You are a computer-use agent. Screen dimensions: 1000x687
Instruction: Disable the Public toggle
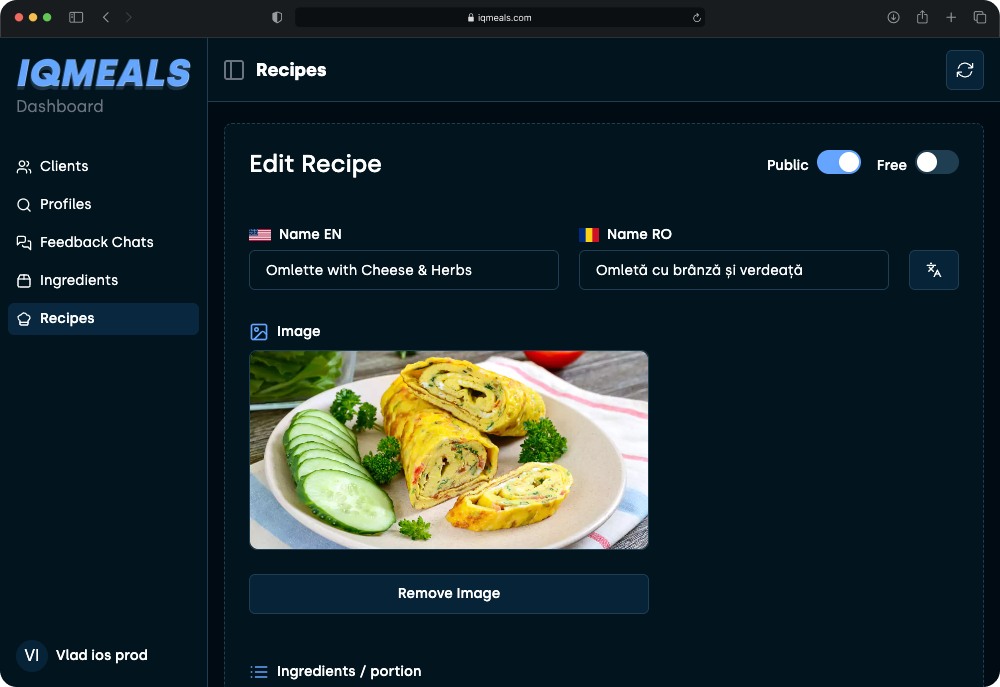(839, 161)
